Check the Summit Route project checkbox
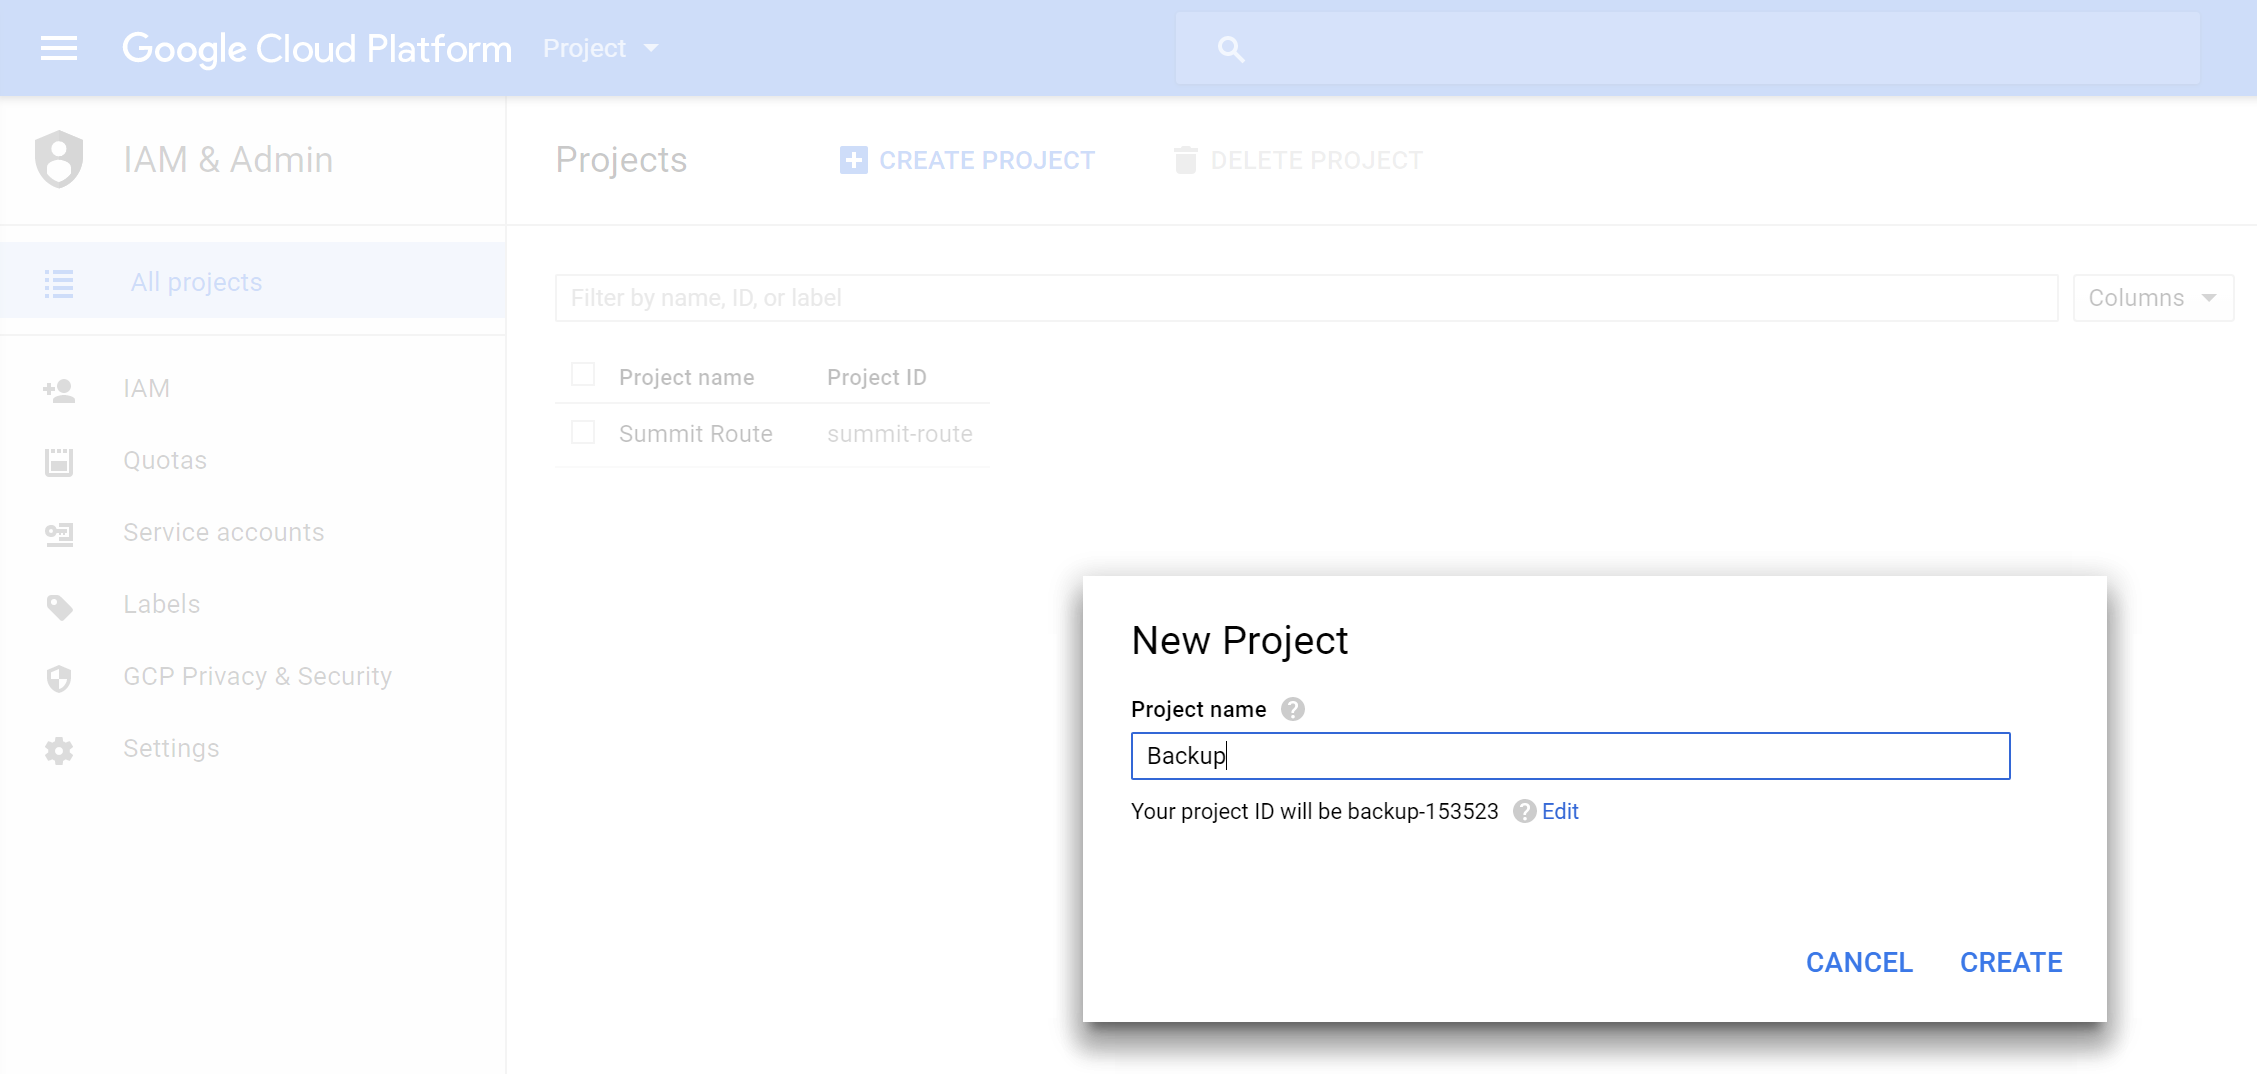 582,432
